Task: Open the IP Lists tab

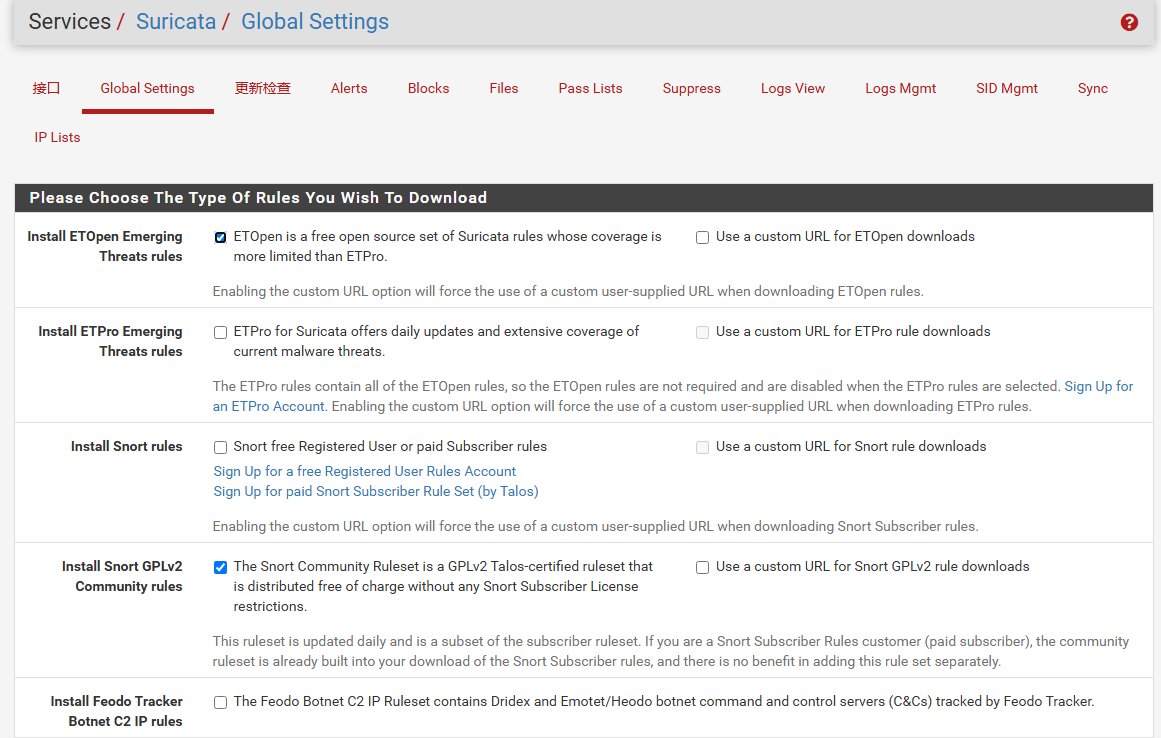Action: pyautogui.click(x=57, y=137)
